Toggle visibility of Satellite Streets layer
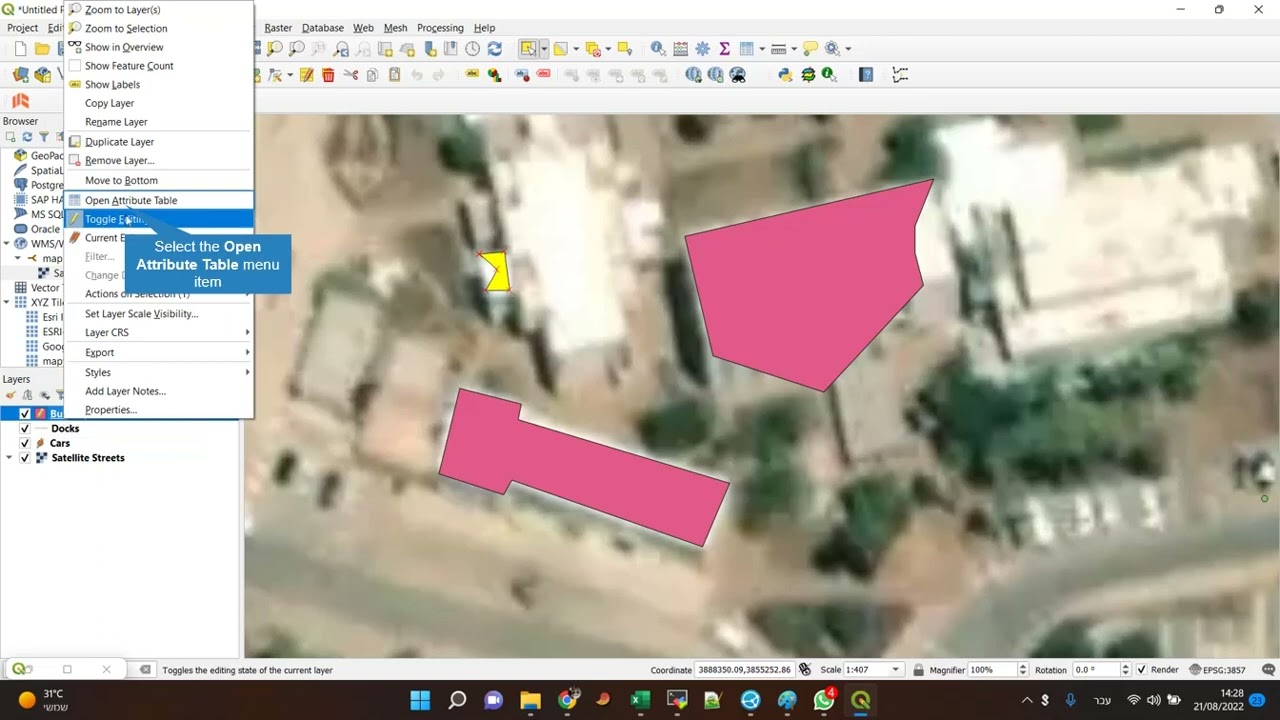 pos(25,458)
